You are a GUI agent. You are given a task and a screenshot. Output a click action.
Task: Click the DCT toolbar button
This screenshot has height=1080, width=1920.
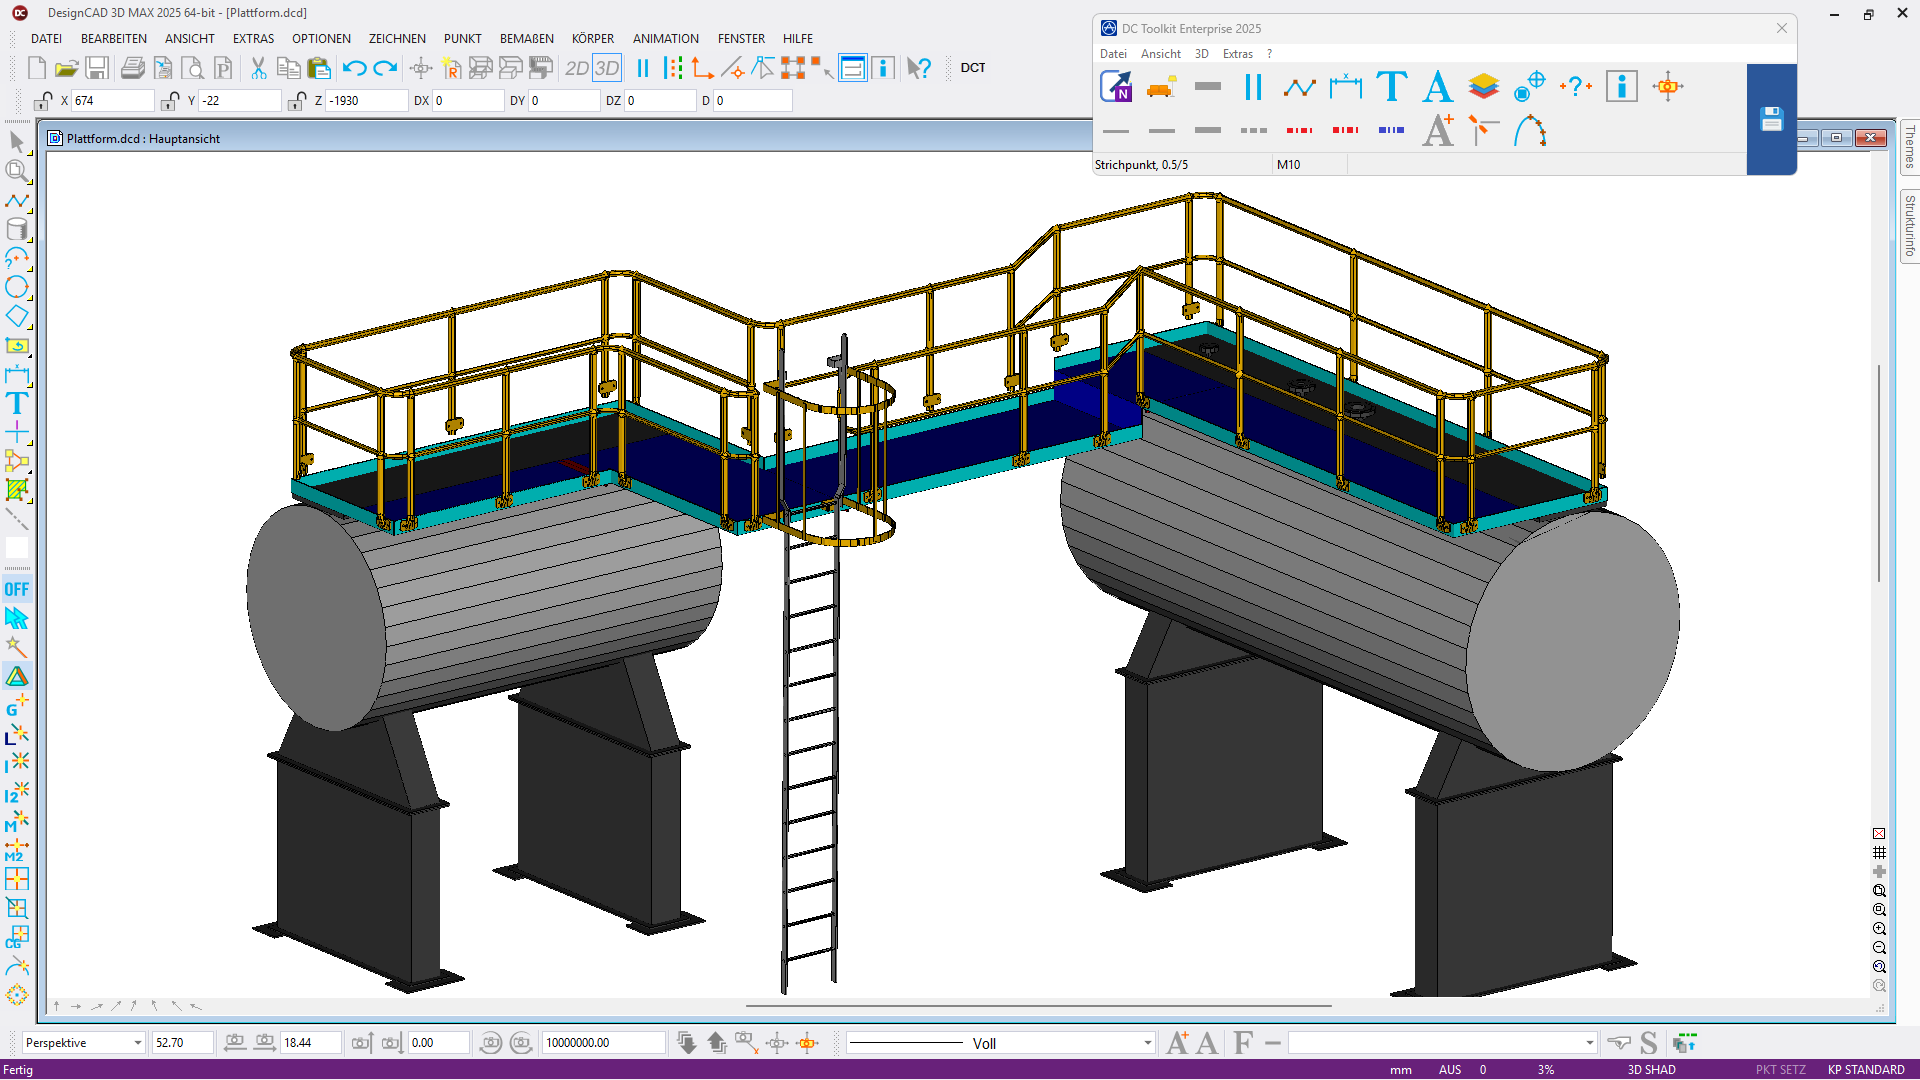pyautogui.click(x=972, y=68)
